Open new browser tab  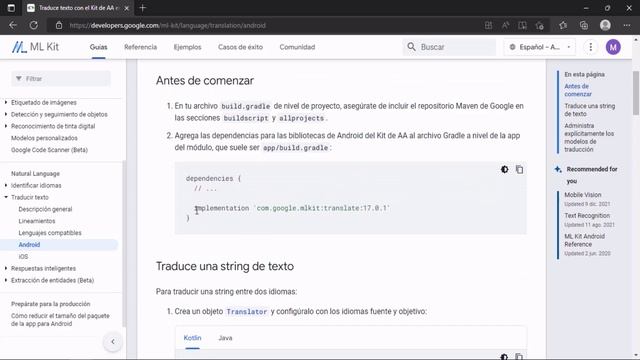142,8
